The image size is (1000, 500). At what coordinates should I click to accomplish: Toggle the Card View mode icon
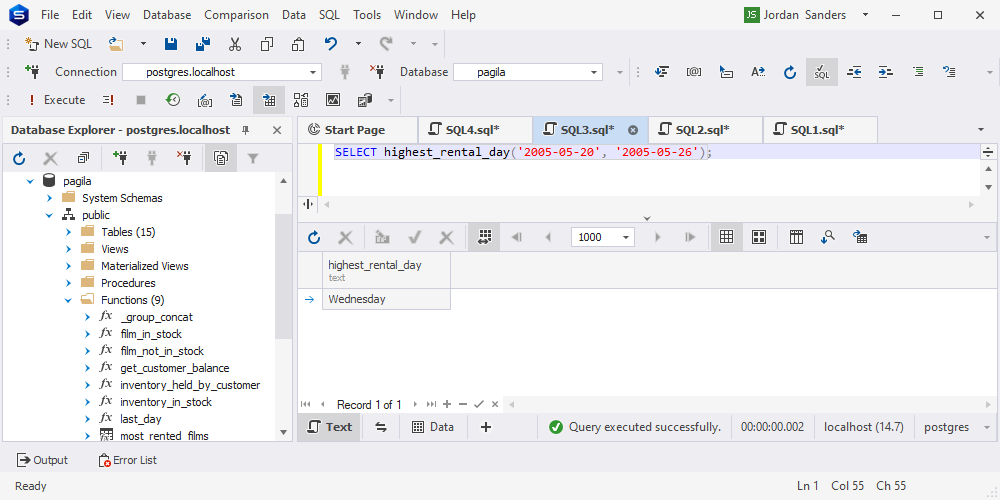759,237
